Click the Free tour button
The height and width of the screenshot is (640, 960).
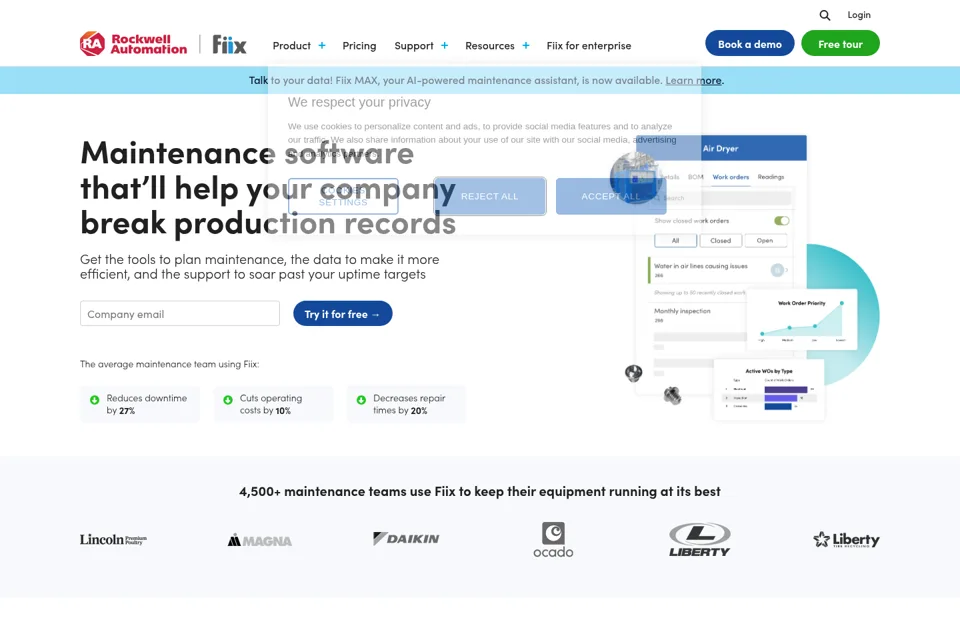click(x=841, y=43)
